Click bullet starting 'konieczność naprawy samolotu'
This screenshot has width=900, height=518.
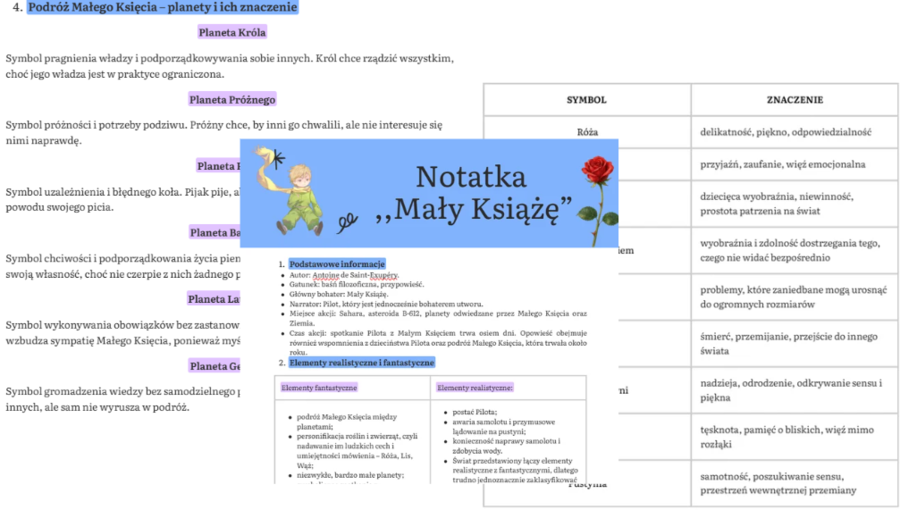pos(506,446)
